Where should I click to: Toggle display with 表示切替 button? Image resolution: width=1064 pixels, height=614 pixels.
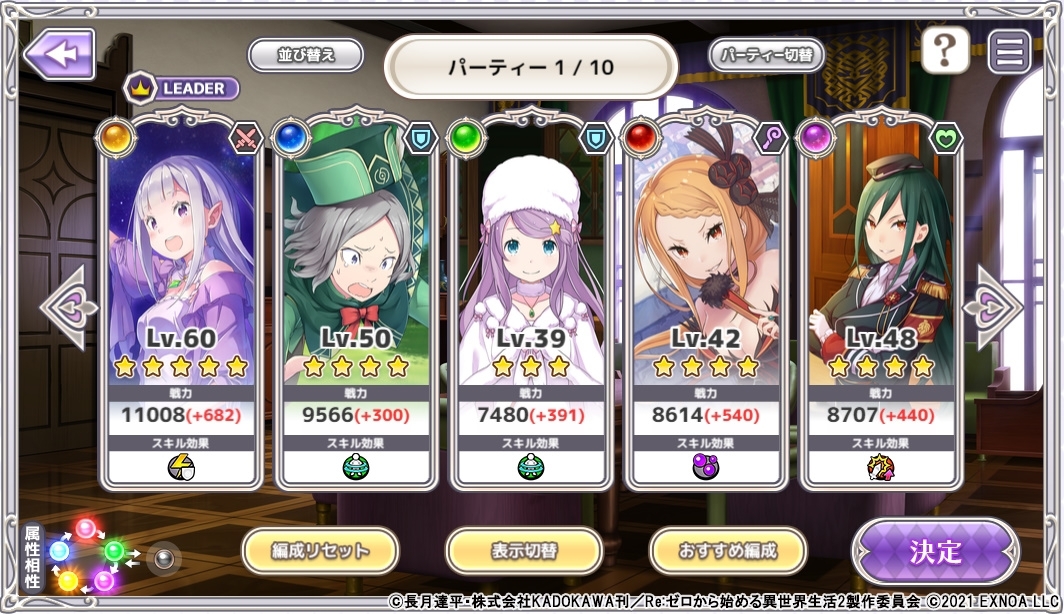click(524, 550)
